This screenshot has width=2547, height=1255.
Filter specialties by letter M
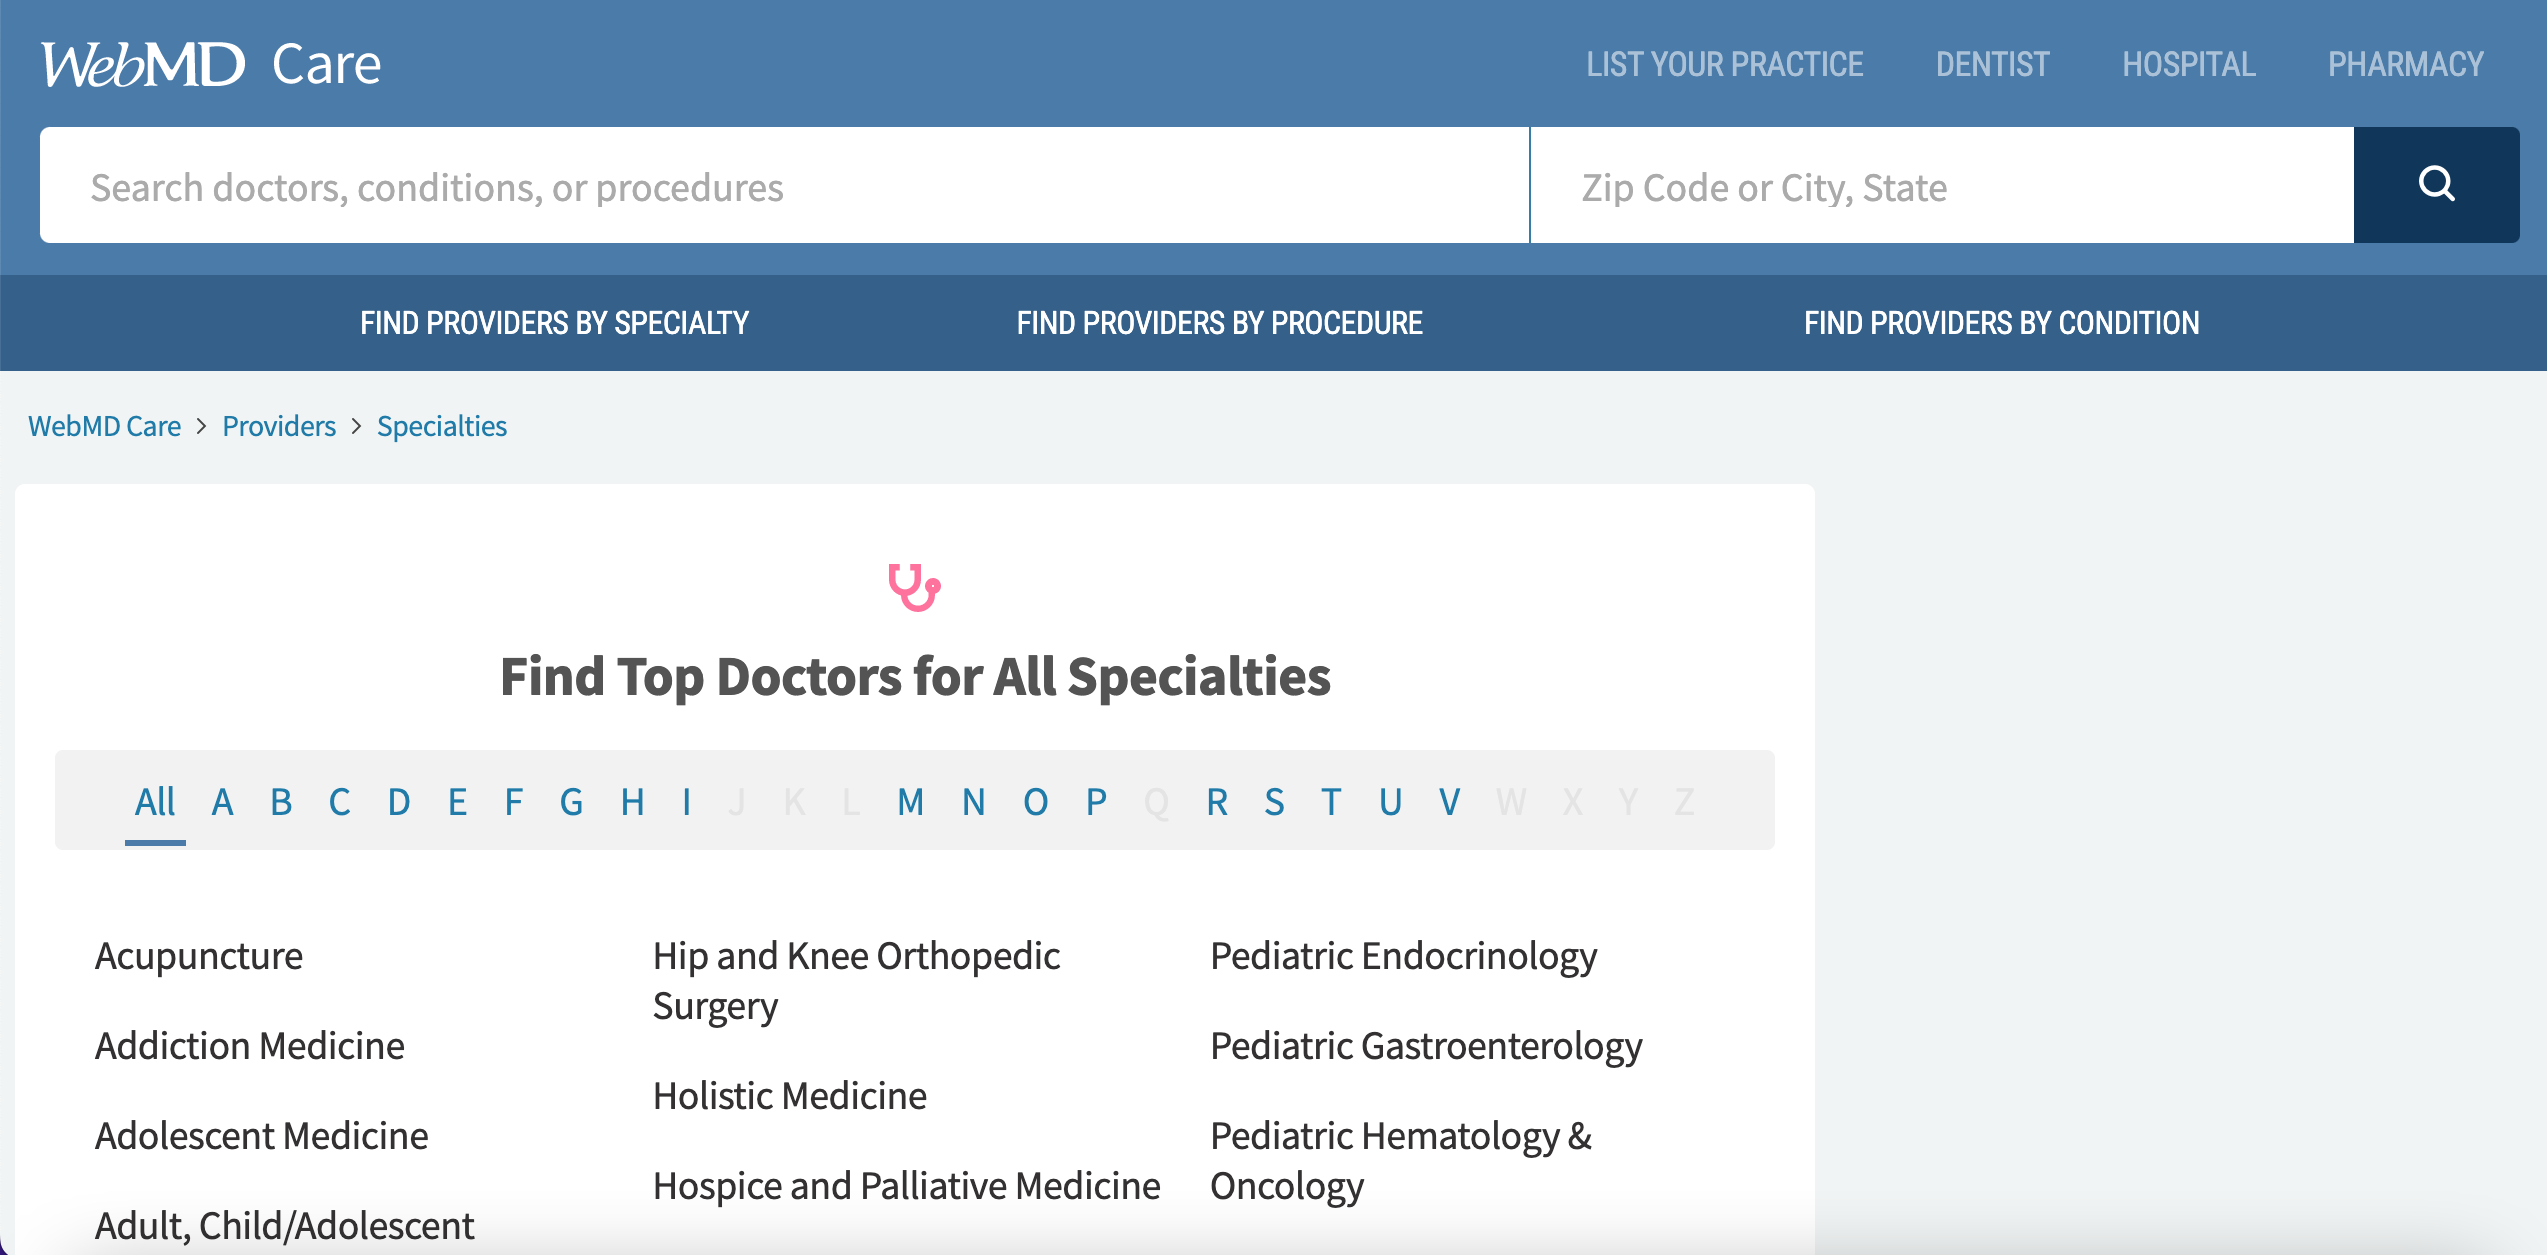click(x=910, y=802)
